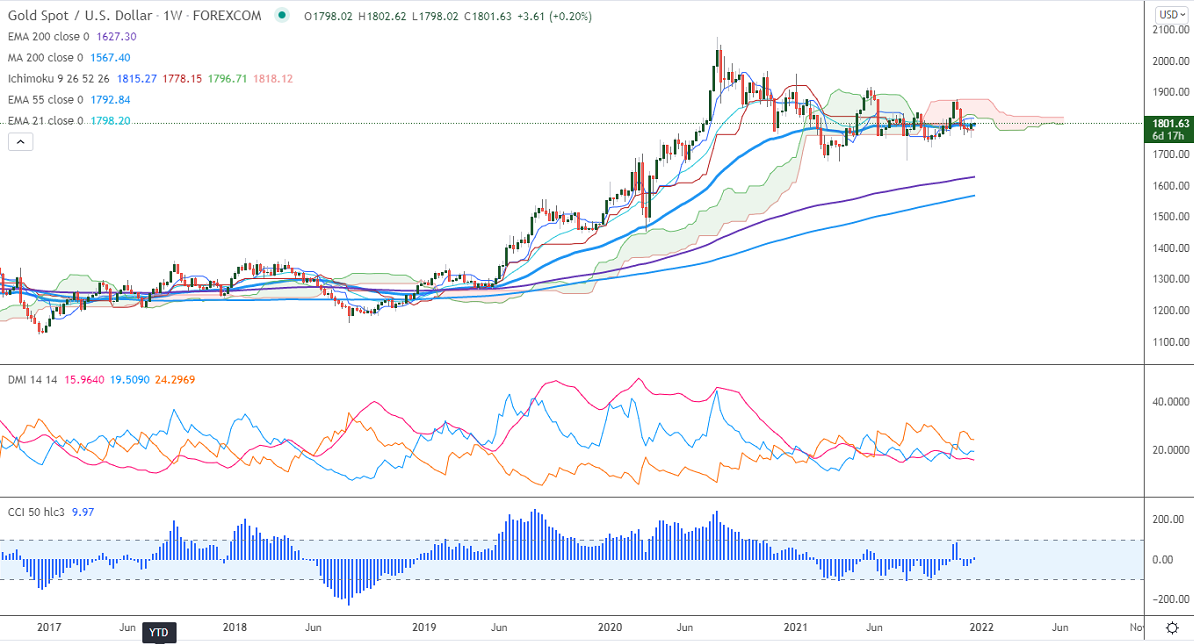The image size is (1194, 644).
Task: Click the 2017 label on time axis
Action: tap(49, 627)
